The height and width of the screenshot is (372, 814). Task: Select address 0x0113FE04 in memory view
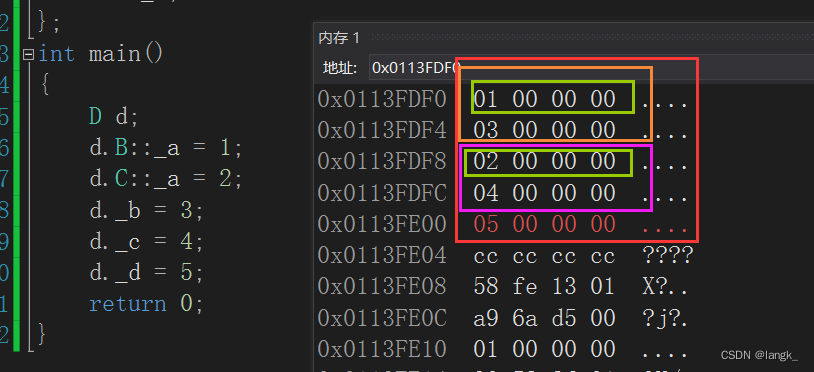[x=382, y=255]
